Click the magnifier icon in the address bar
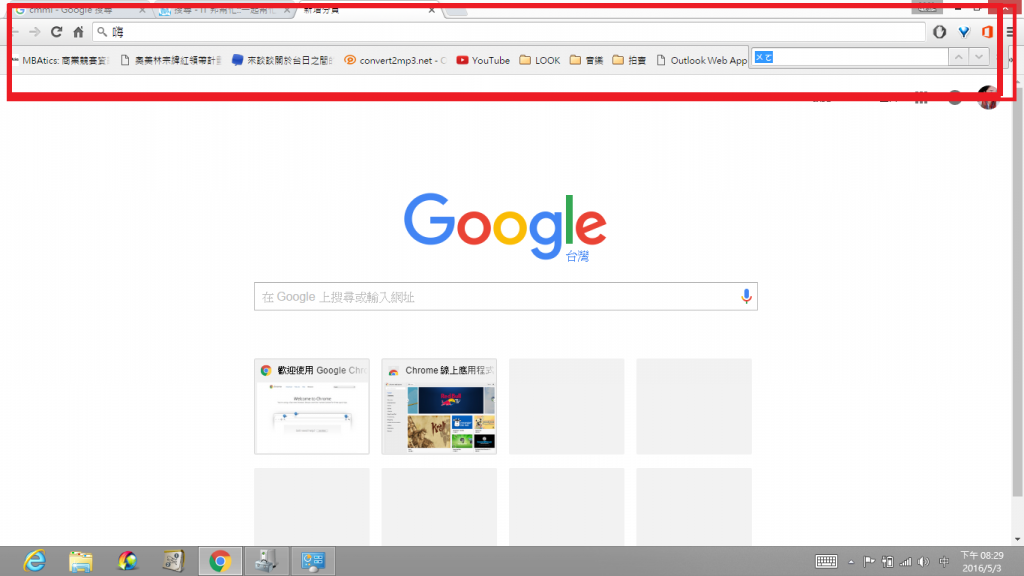Image resolution: width=1024 pixels, height=576 pixels. [x=102, y=32]
